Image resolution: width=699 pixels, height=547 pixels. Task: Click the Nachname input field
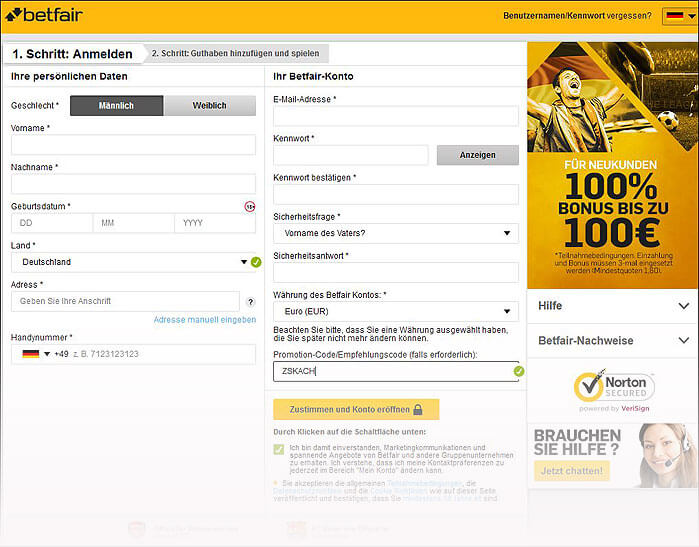(133, 184)
